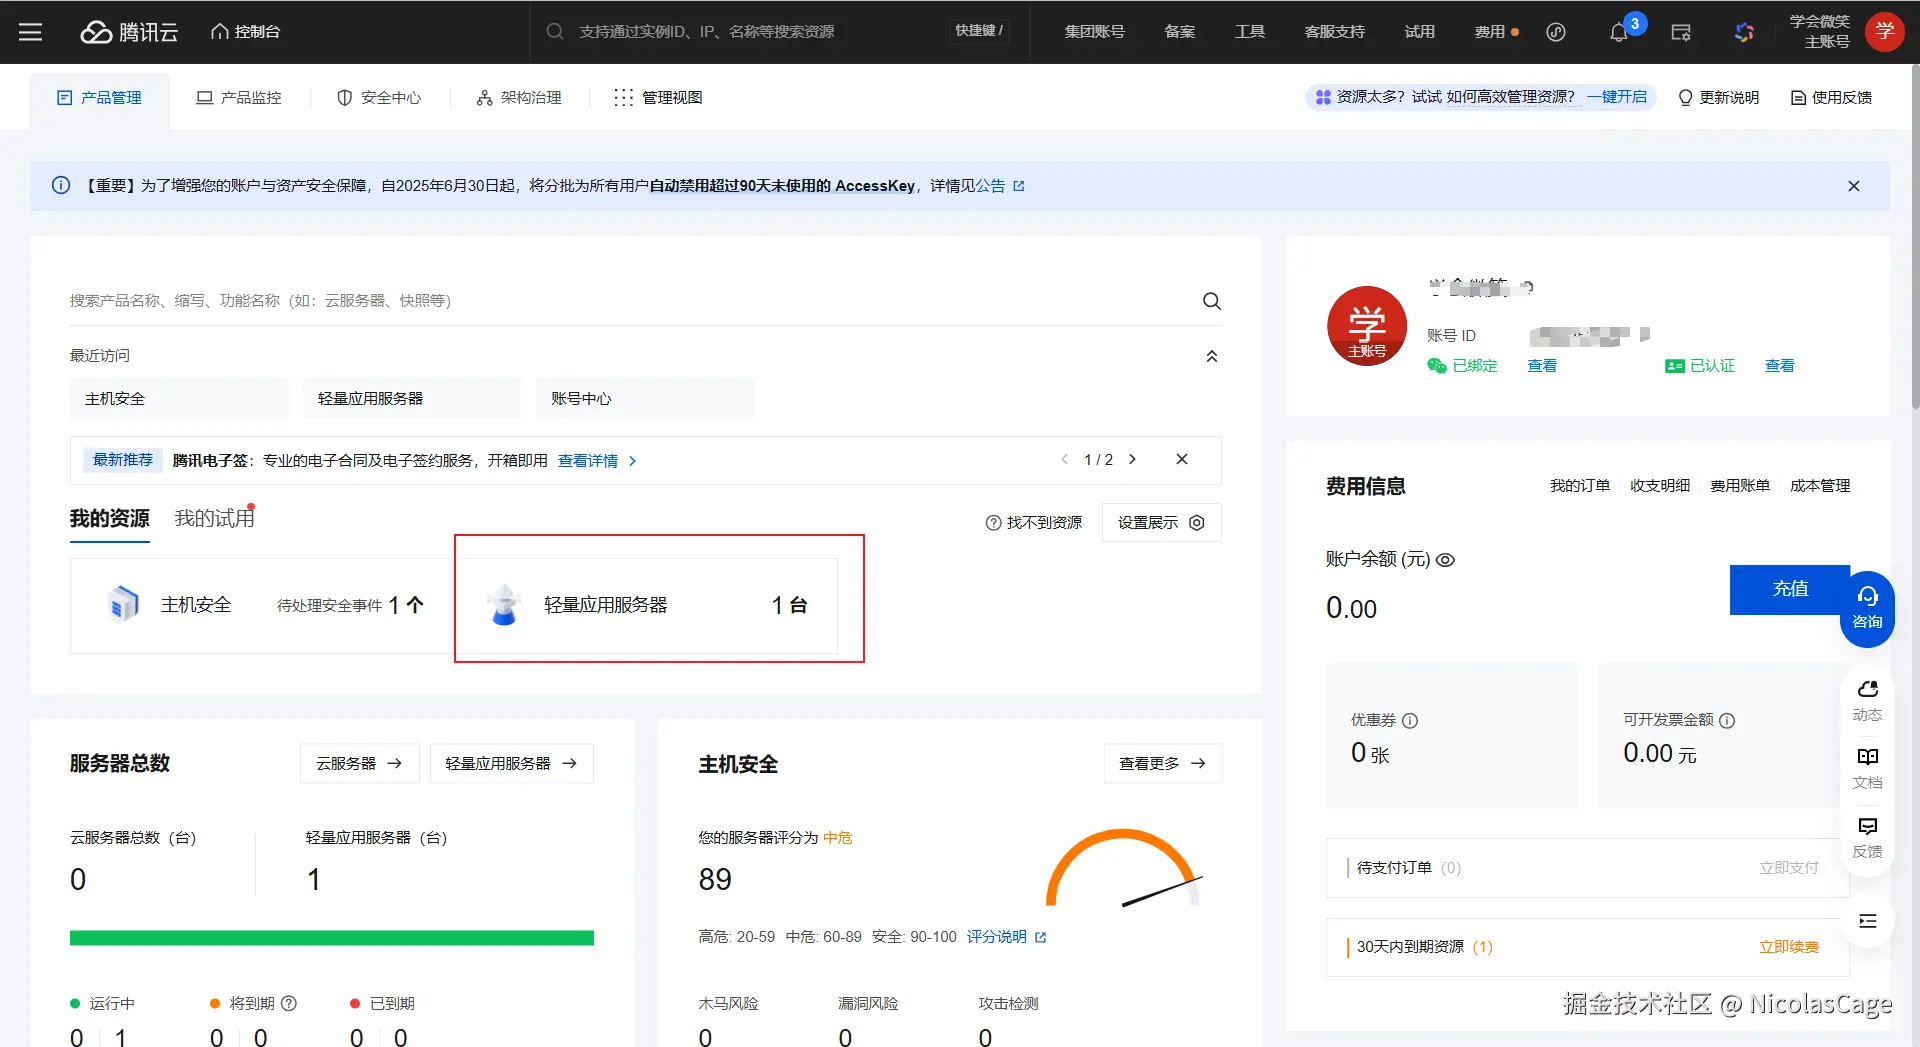This screenshot has height=1047, width=1920.
Task: Click 一键开启 resource management link
Action: 1617,97
